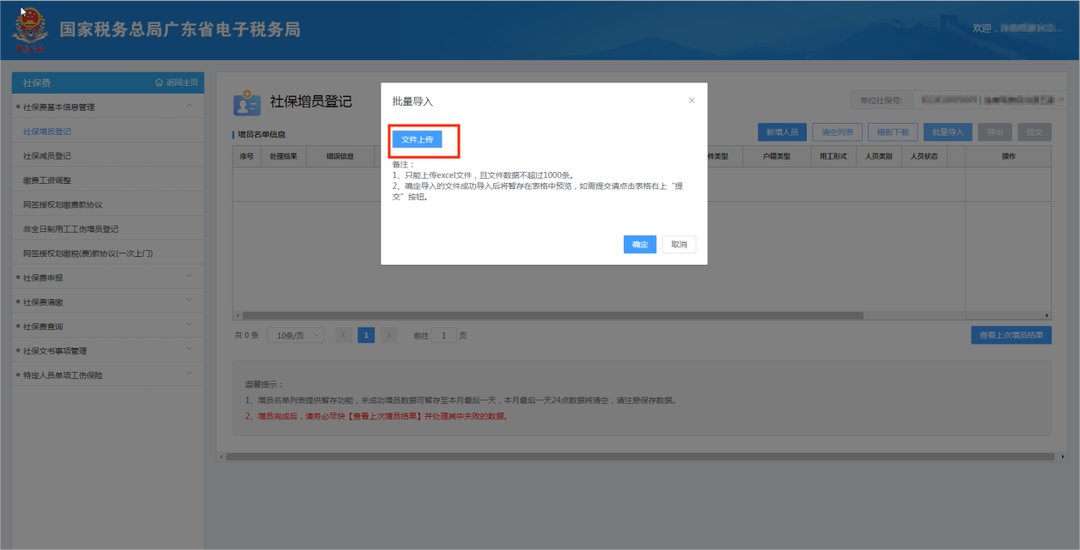Click the 查看上次增员结果 button
The height and width of the screenshot is (550, 1080).
tap(1011, 335)
